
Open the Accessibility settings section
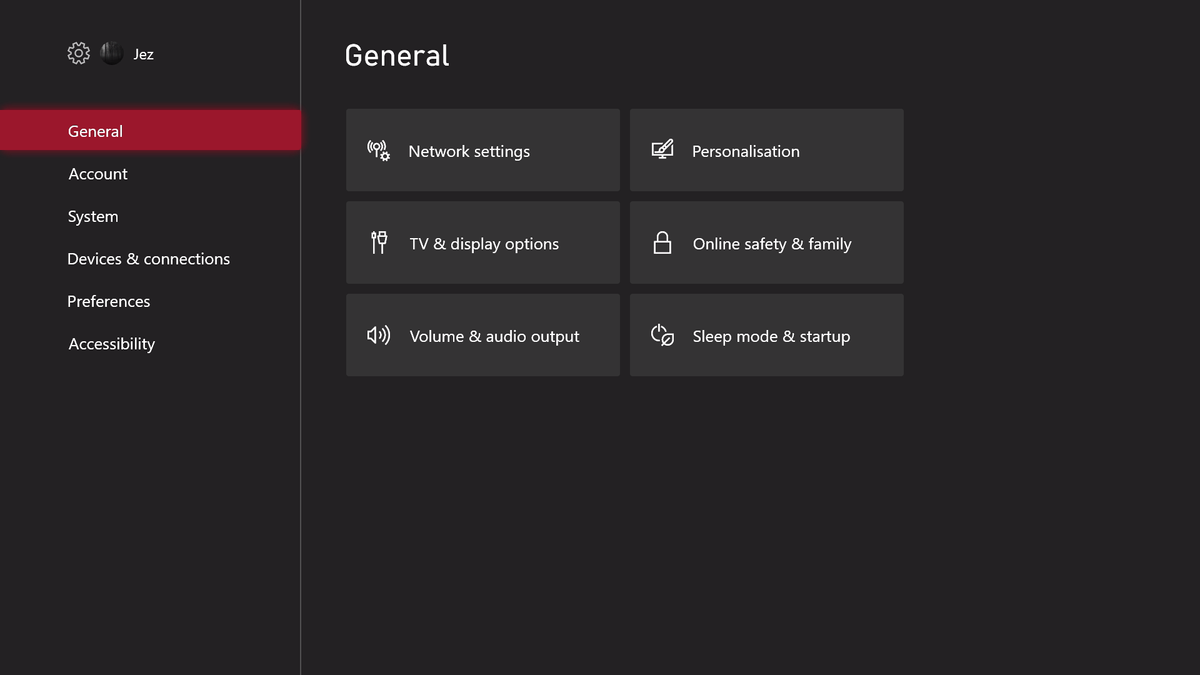pos(111,343)
